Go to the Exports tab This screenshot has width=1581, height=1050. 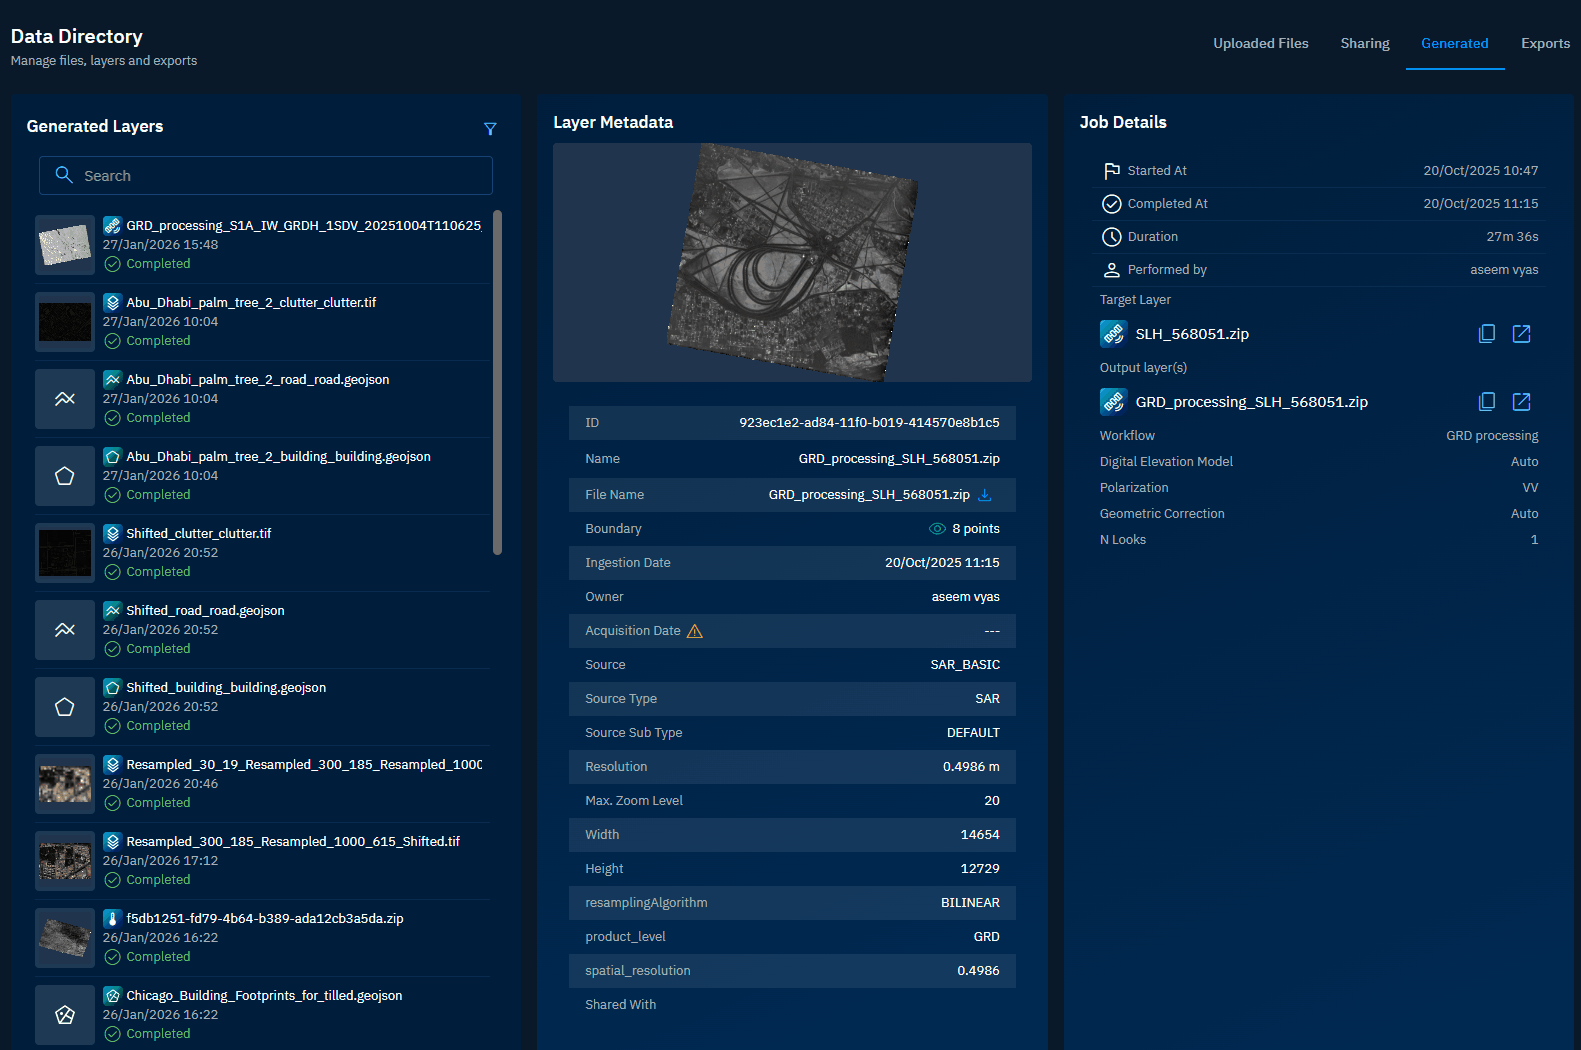(x=1544, y=43)
